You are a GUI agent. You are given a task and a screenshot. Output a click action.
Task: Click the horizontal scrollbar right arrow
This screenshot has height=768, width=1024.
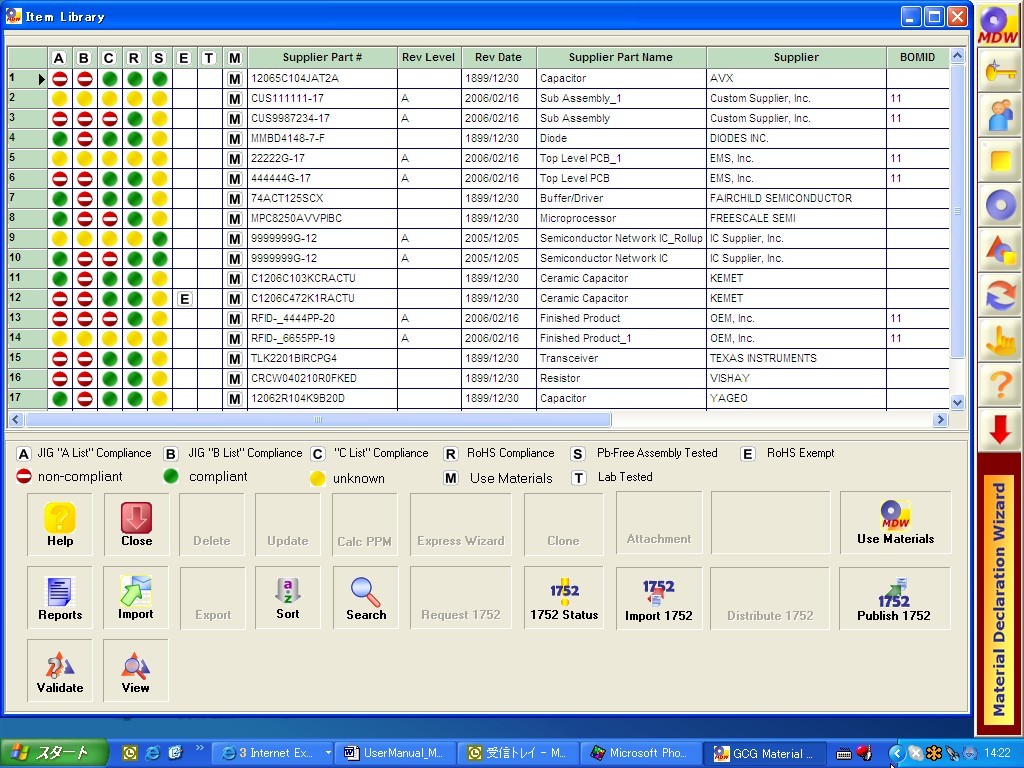click(x=940, y=420)
